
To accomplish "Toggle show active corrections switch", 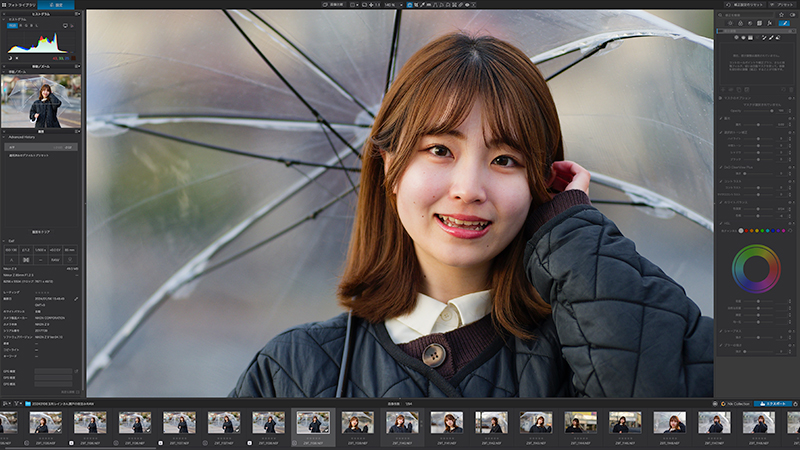I will point(792,15).
